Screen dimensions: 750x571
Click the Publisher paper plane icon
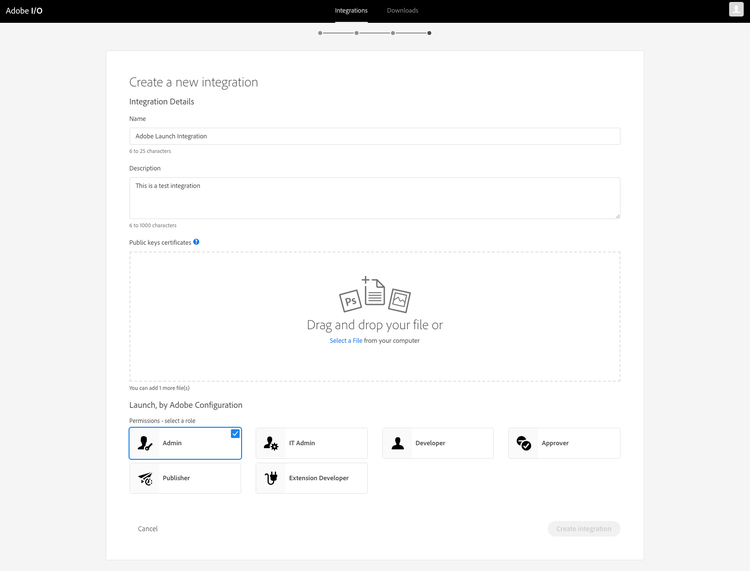146,478
